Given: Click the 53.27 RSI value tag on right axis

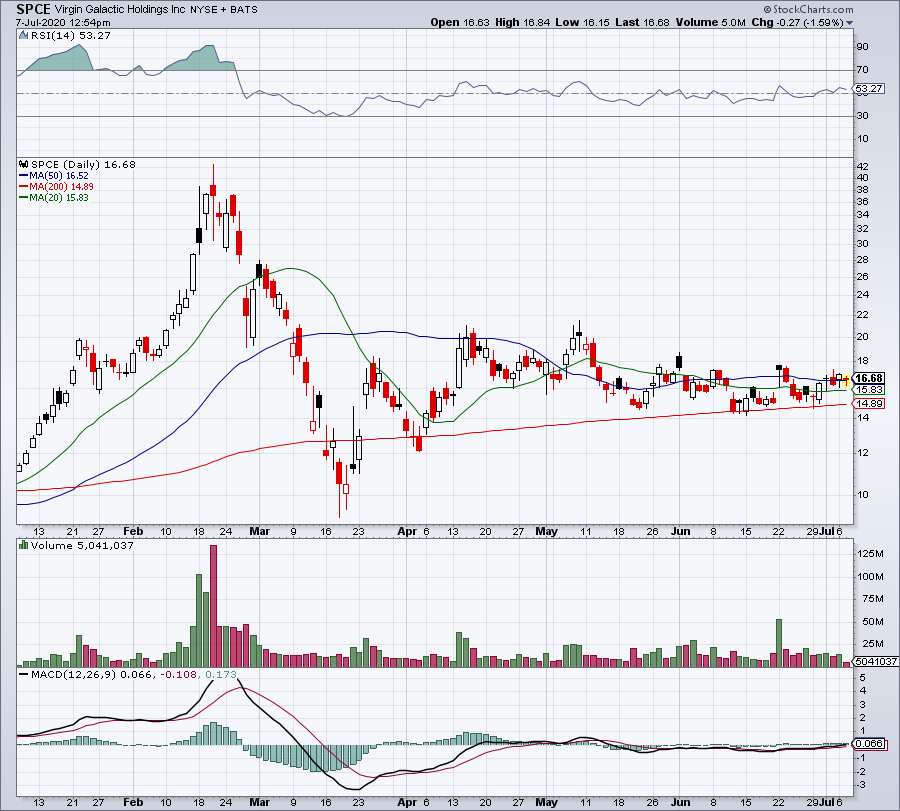Looking at the screenshot, I should point(868,88).
